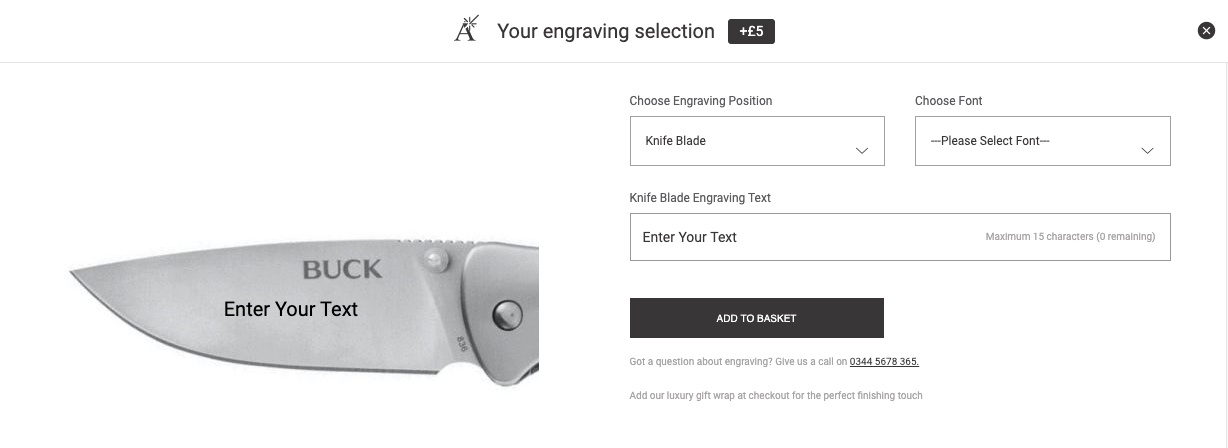
Task: Click the engraving letter A icon
Action: pyautogui.click(x=466, y=30)
